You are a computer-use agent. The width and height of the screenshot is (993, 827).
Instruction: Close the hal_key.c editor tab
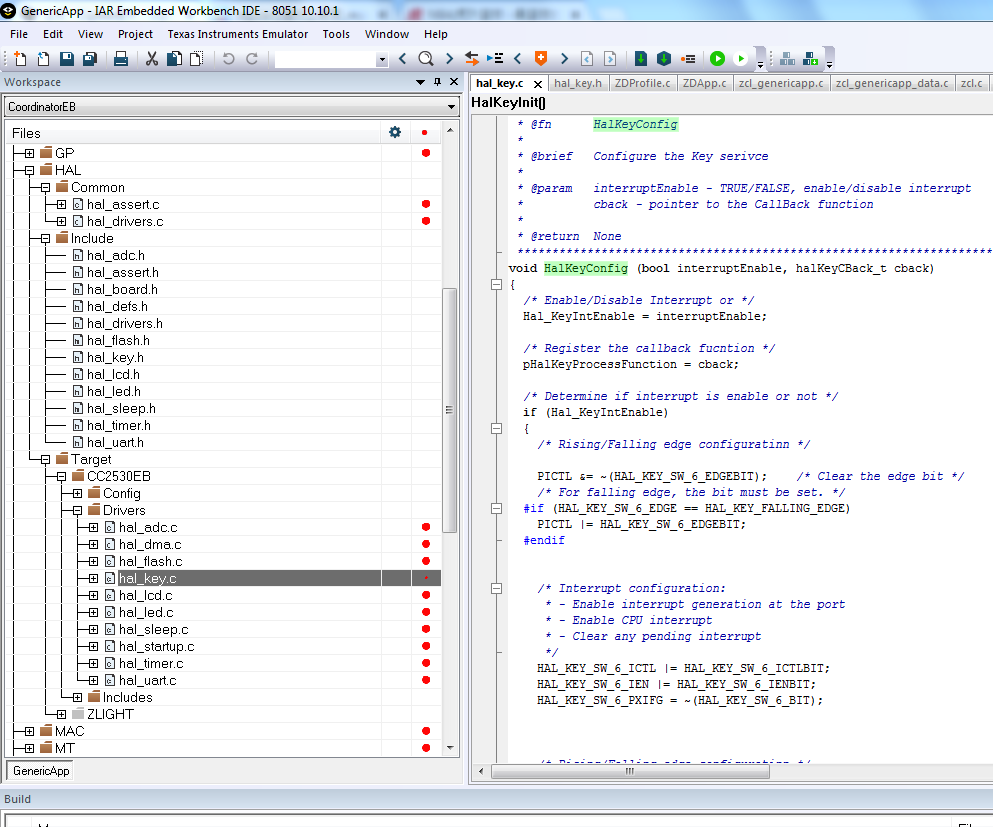click(537, 84)
